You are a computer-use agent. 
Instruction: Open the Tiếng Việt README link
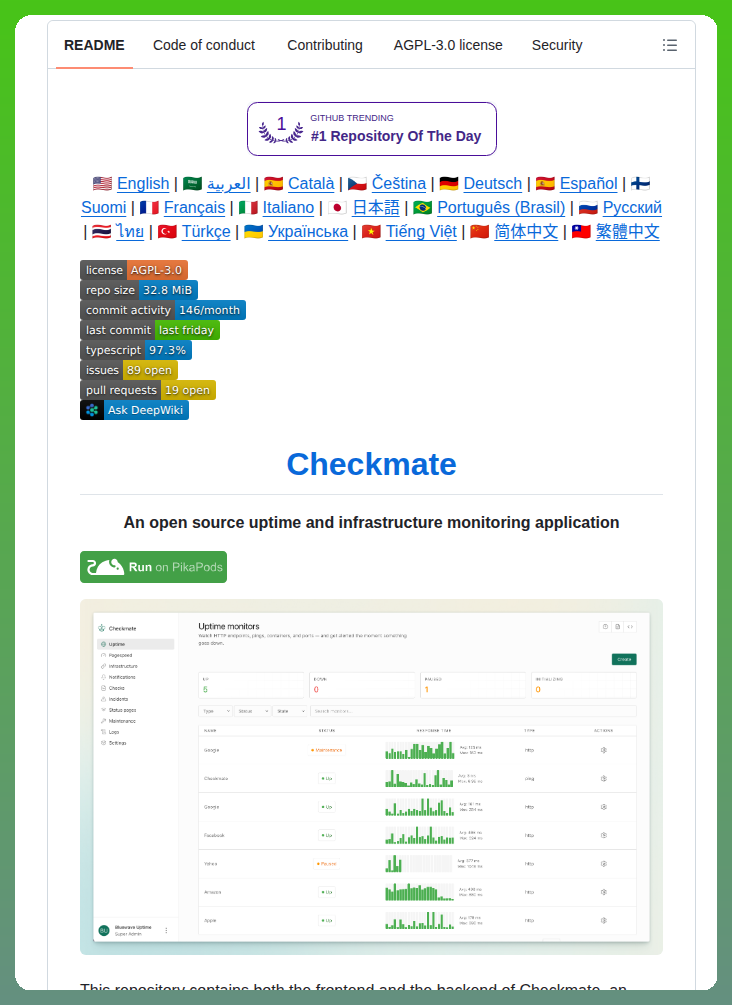[421, 231]
